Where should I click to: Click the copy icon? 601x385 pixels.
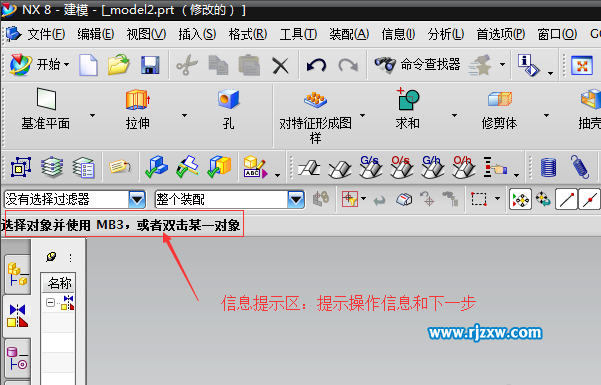[x=218, y=65]
